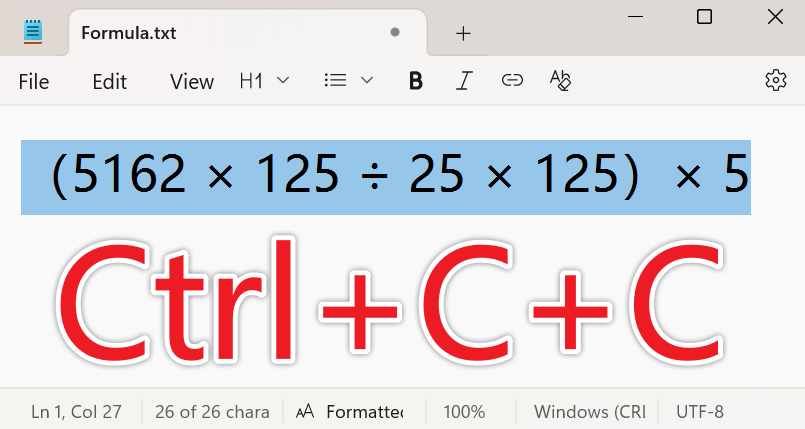The width and height of the screenshot is (805, 429).
Task: Click the Formatted indicator in the status bar
Action: [354, 411]
